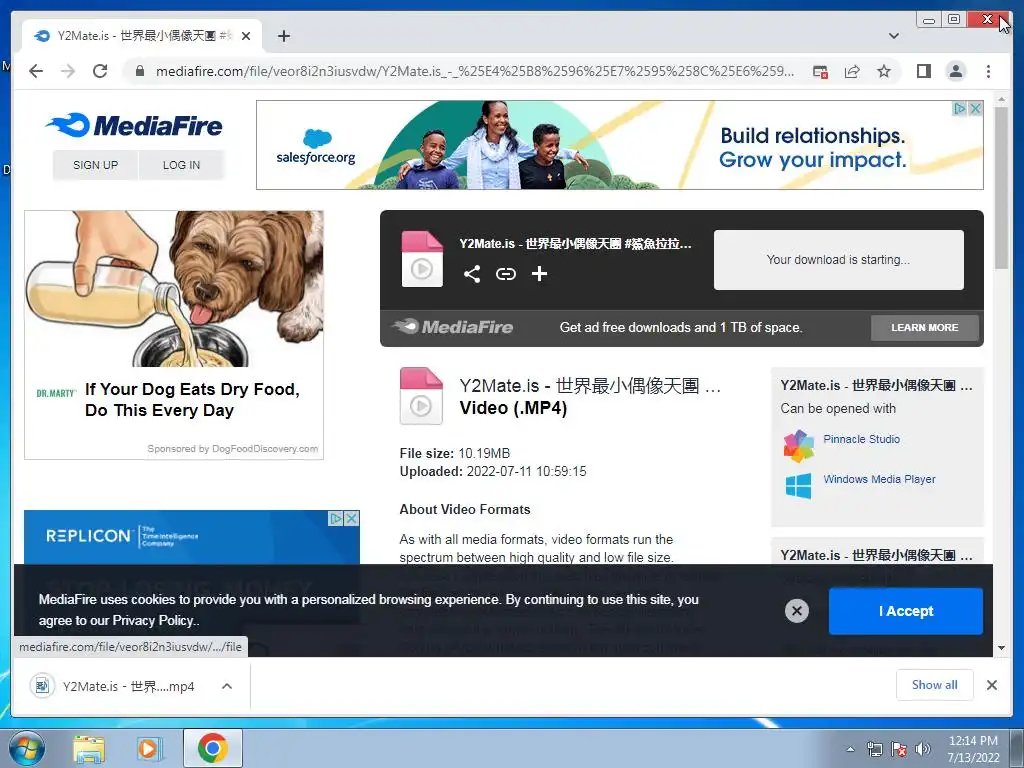This screenshot has height=768, width=1024.
Task: Open the Chrome three-dot menu
Action: click(988, 71)
